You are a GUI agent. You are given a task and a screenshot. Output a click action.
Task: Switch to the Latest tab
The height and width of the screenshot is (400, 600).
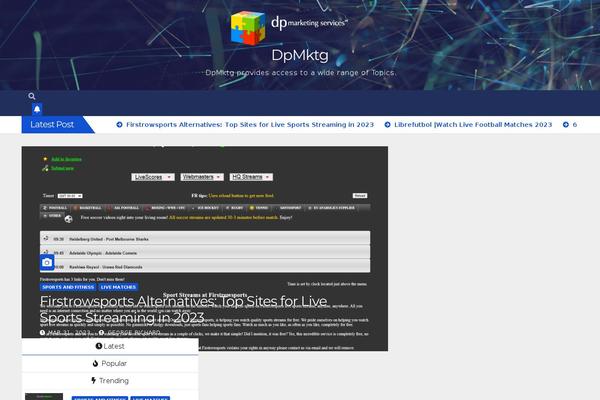(x=110, y=346)
